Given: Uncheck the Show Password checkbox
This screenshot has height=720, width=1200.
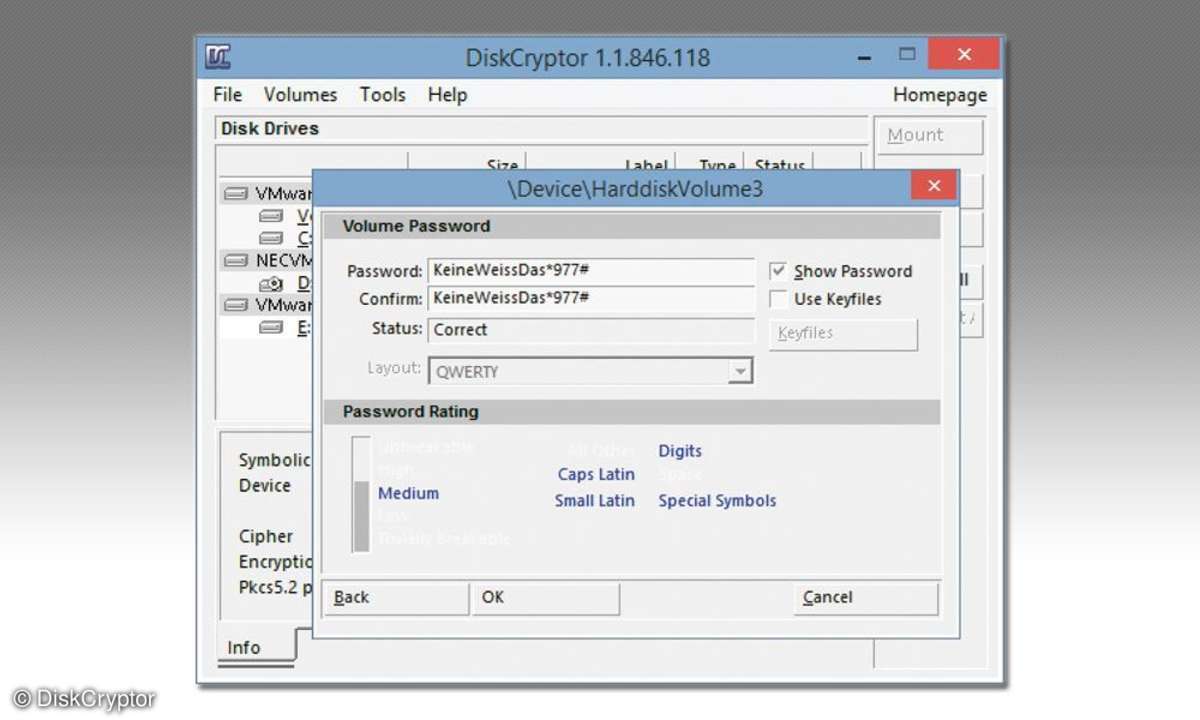Looking at the screenshot, I should (x=778, y=271).
